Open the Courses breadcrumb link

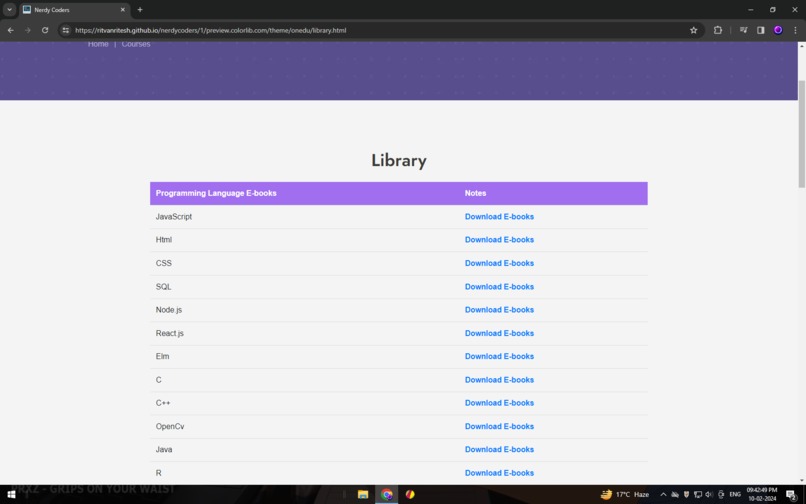coord(136,44)
